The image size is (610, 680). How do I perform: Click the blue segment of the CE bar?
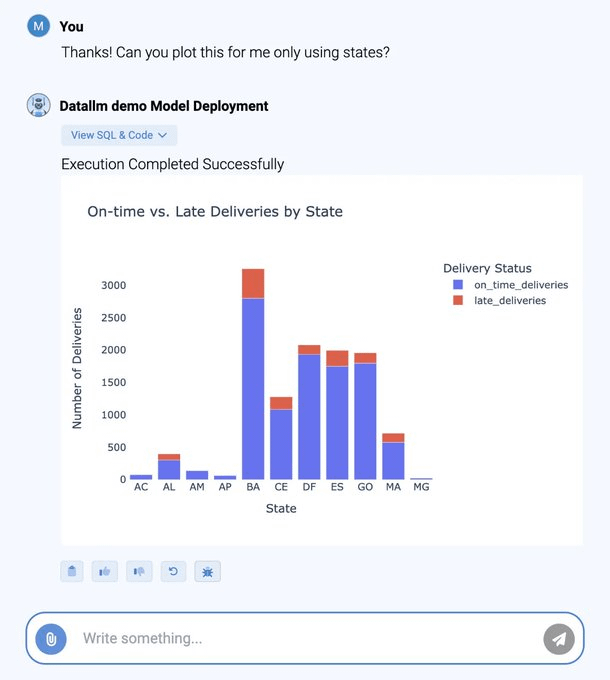[x=281, y=444]
